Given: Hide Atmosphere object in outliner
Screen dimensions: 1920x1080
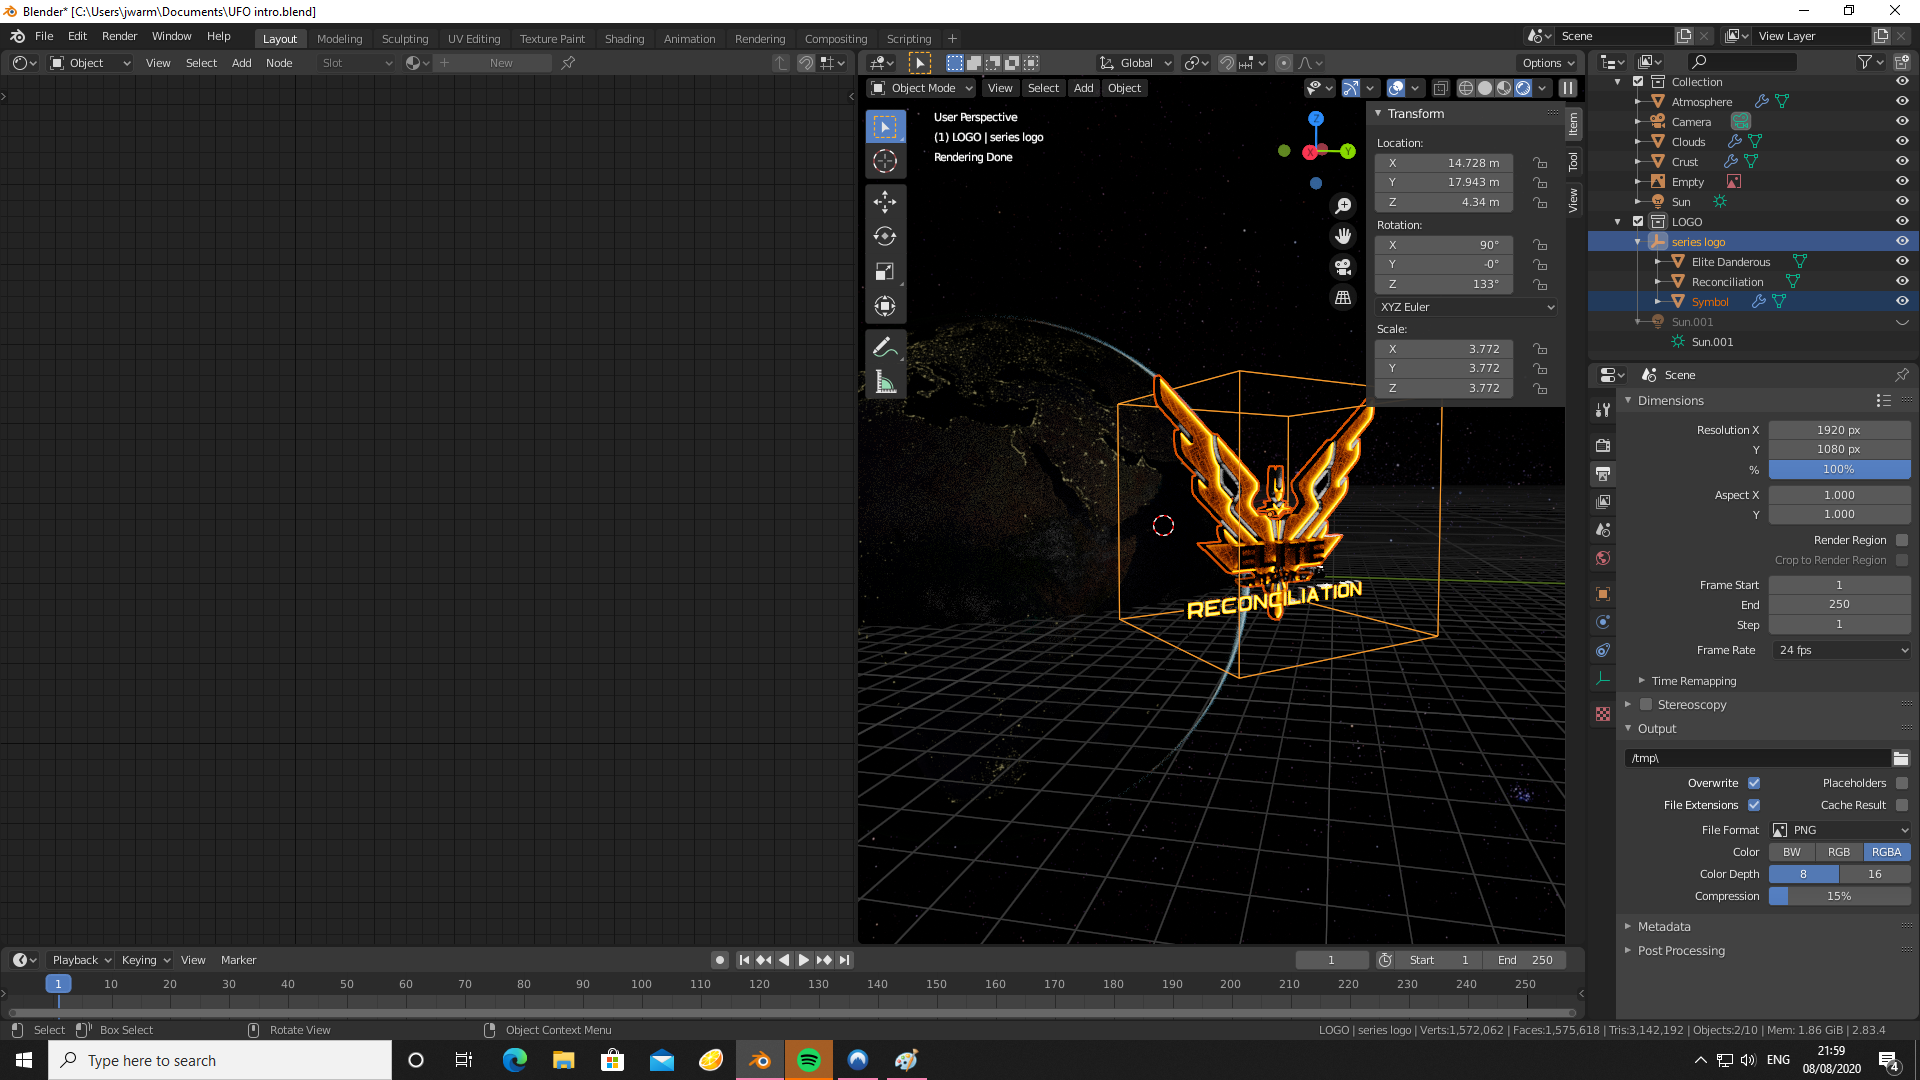Looking at the screenshot, I should pyautogui.click(x=1902, y=101).
